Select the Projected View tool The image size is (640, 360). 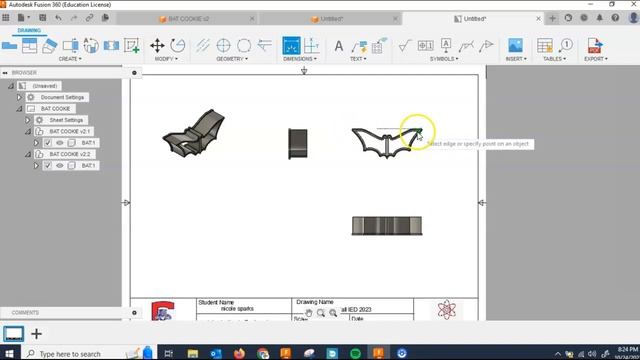tap(29, 46)
